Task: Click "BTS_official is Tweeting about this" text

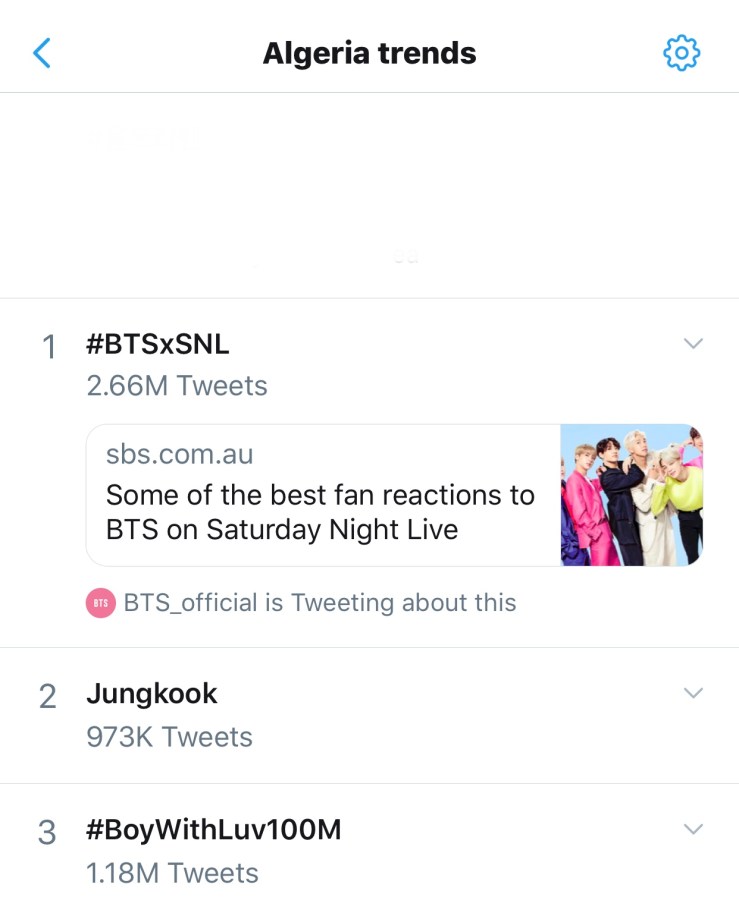Action: [320, 603]
